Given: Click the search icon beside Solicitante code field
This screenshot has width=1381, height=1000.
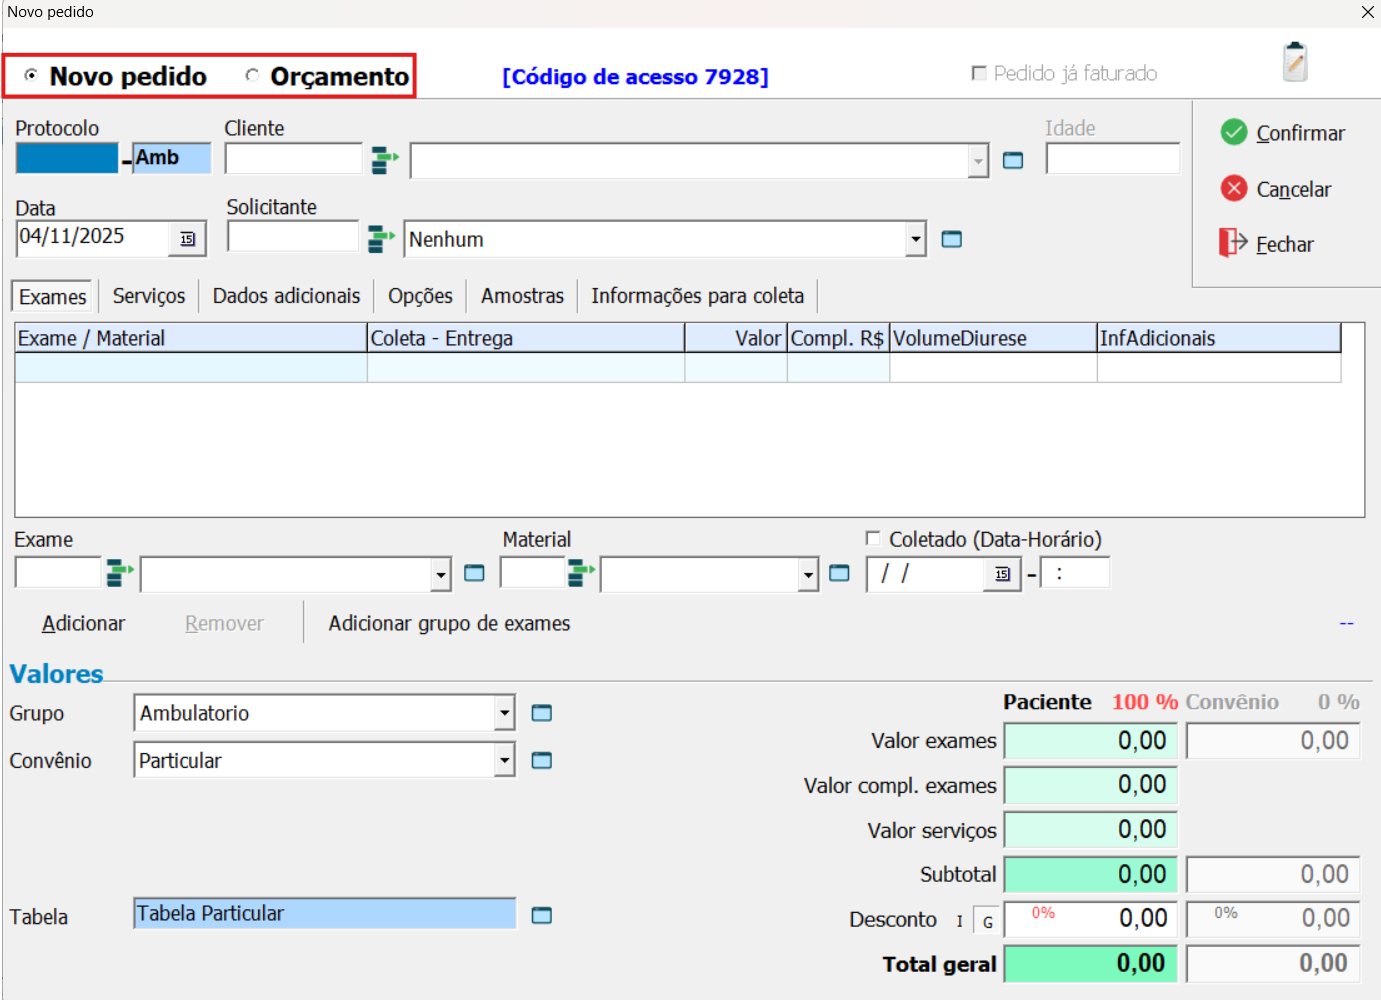Looking at the screenshot, I should (x=381, y=239).
